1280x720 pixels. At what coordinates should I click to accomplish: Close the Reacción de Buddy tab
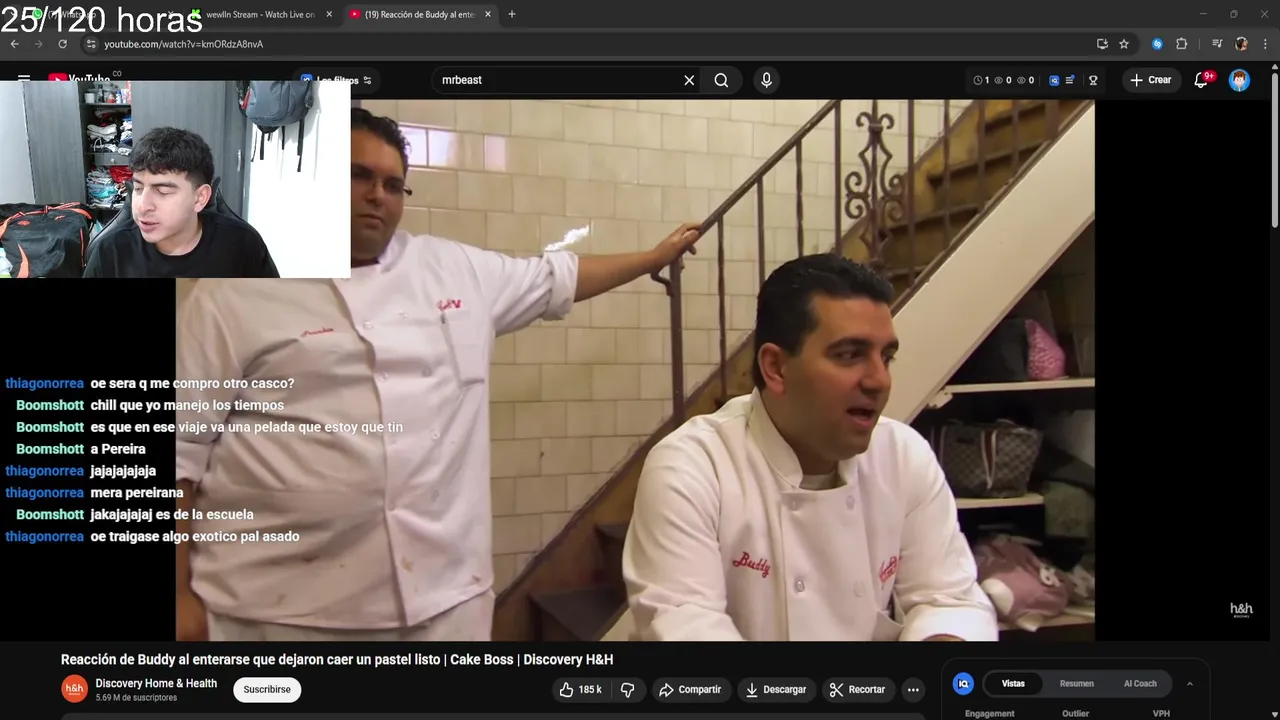[x=488, y=15]
